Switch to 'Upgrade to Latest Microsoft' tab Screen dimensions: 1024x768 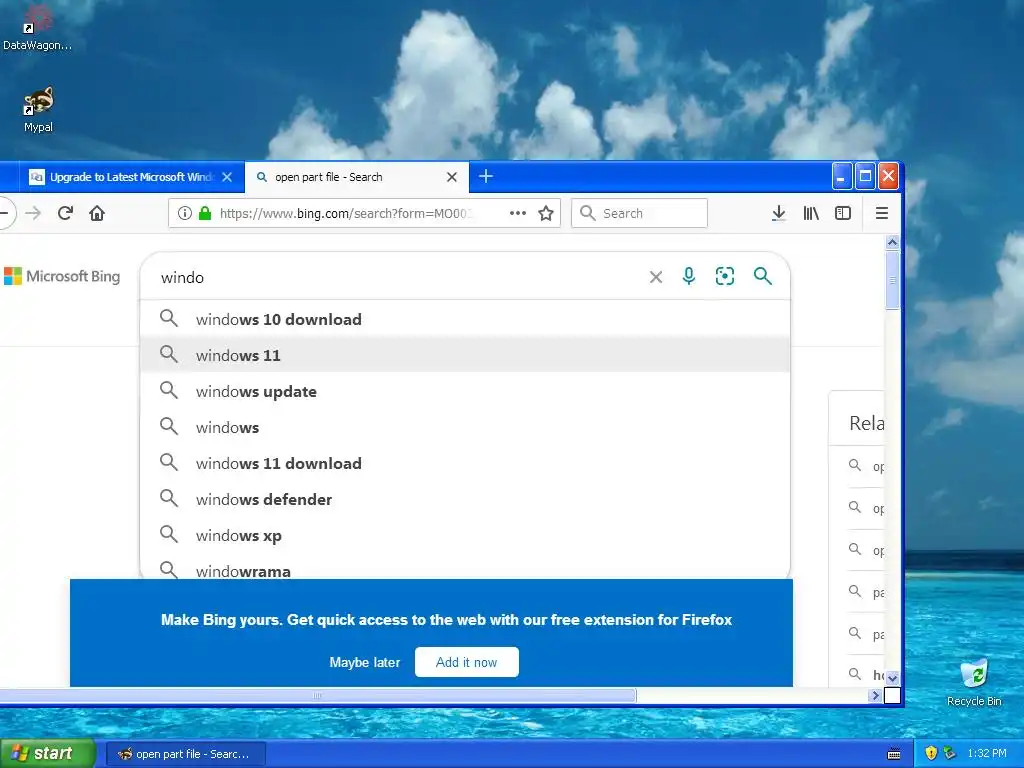(129, 177)
